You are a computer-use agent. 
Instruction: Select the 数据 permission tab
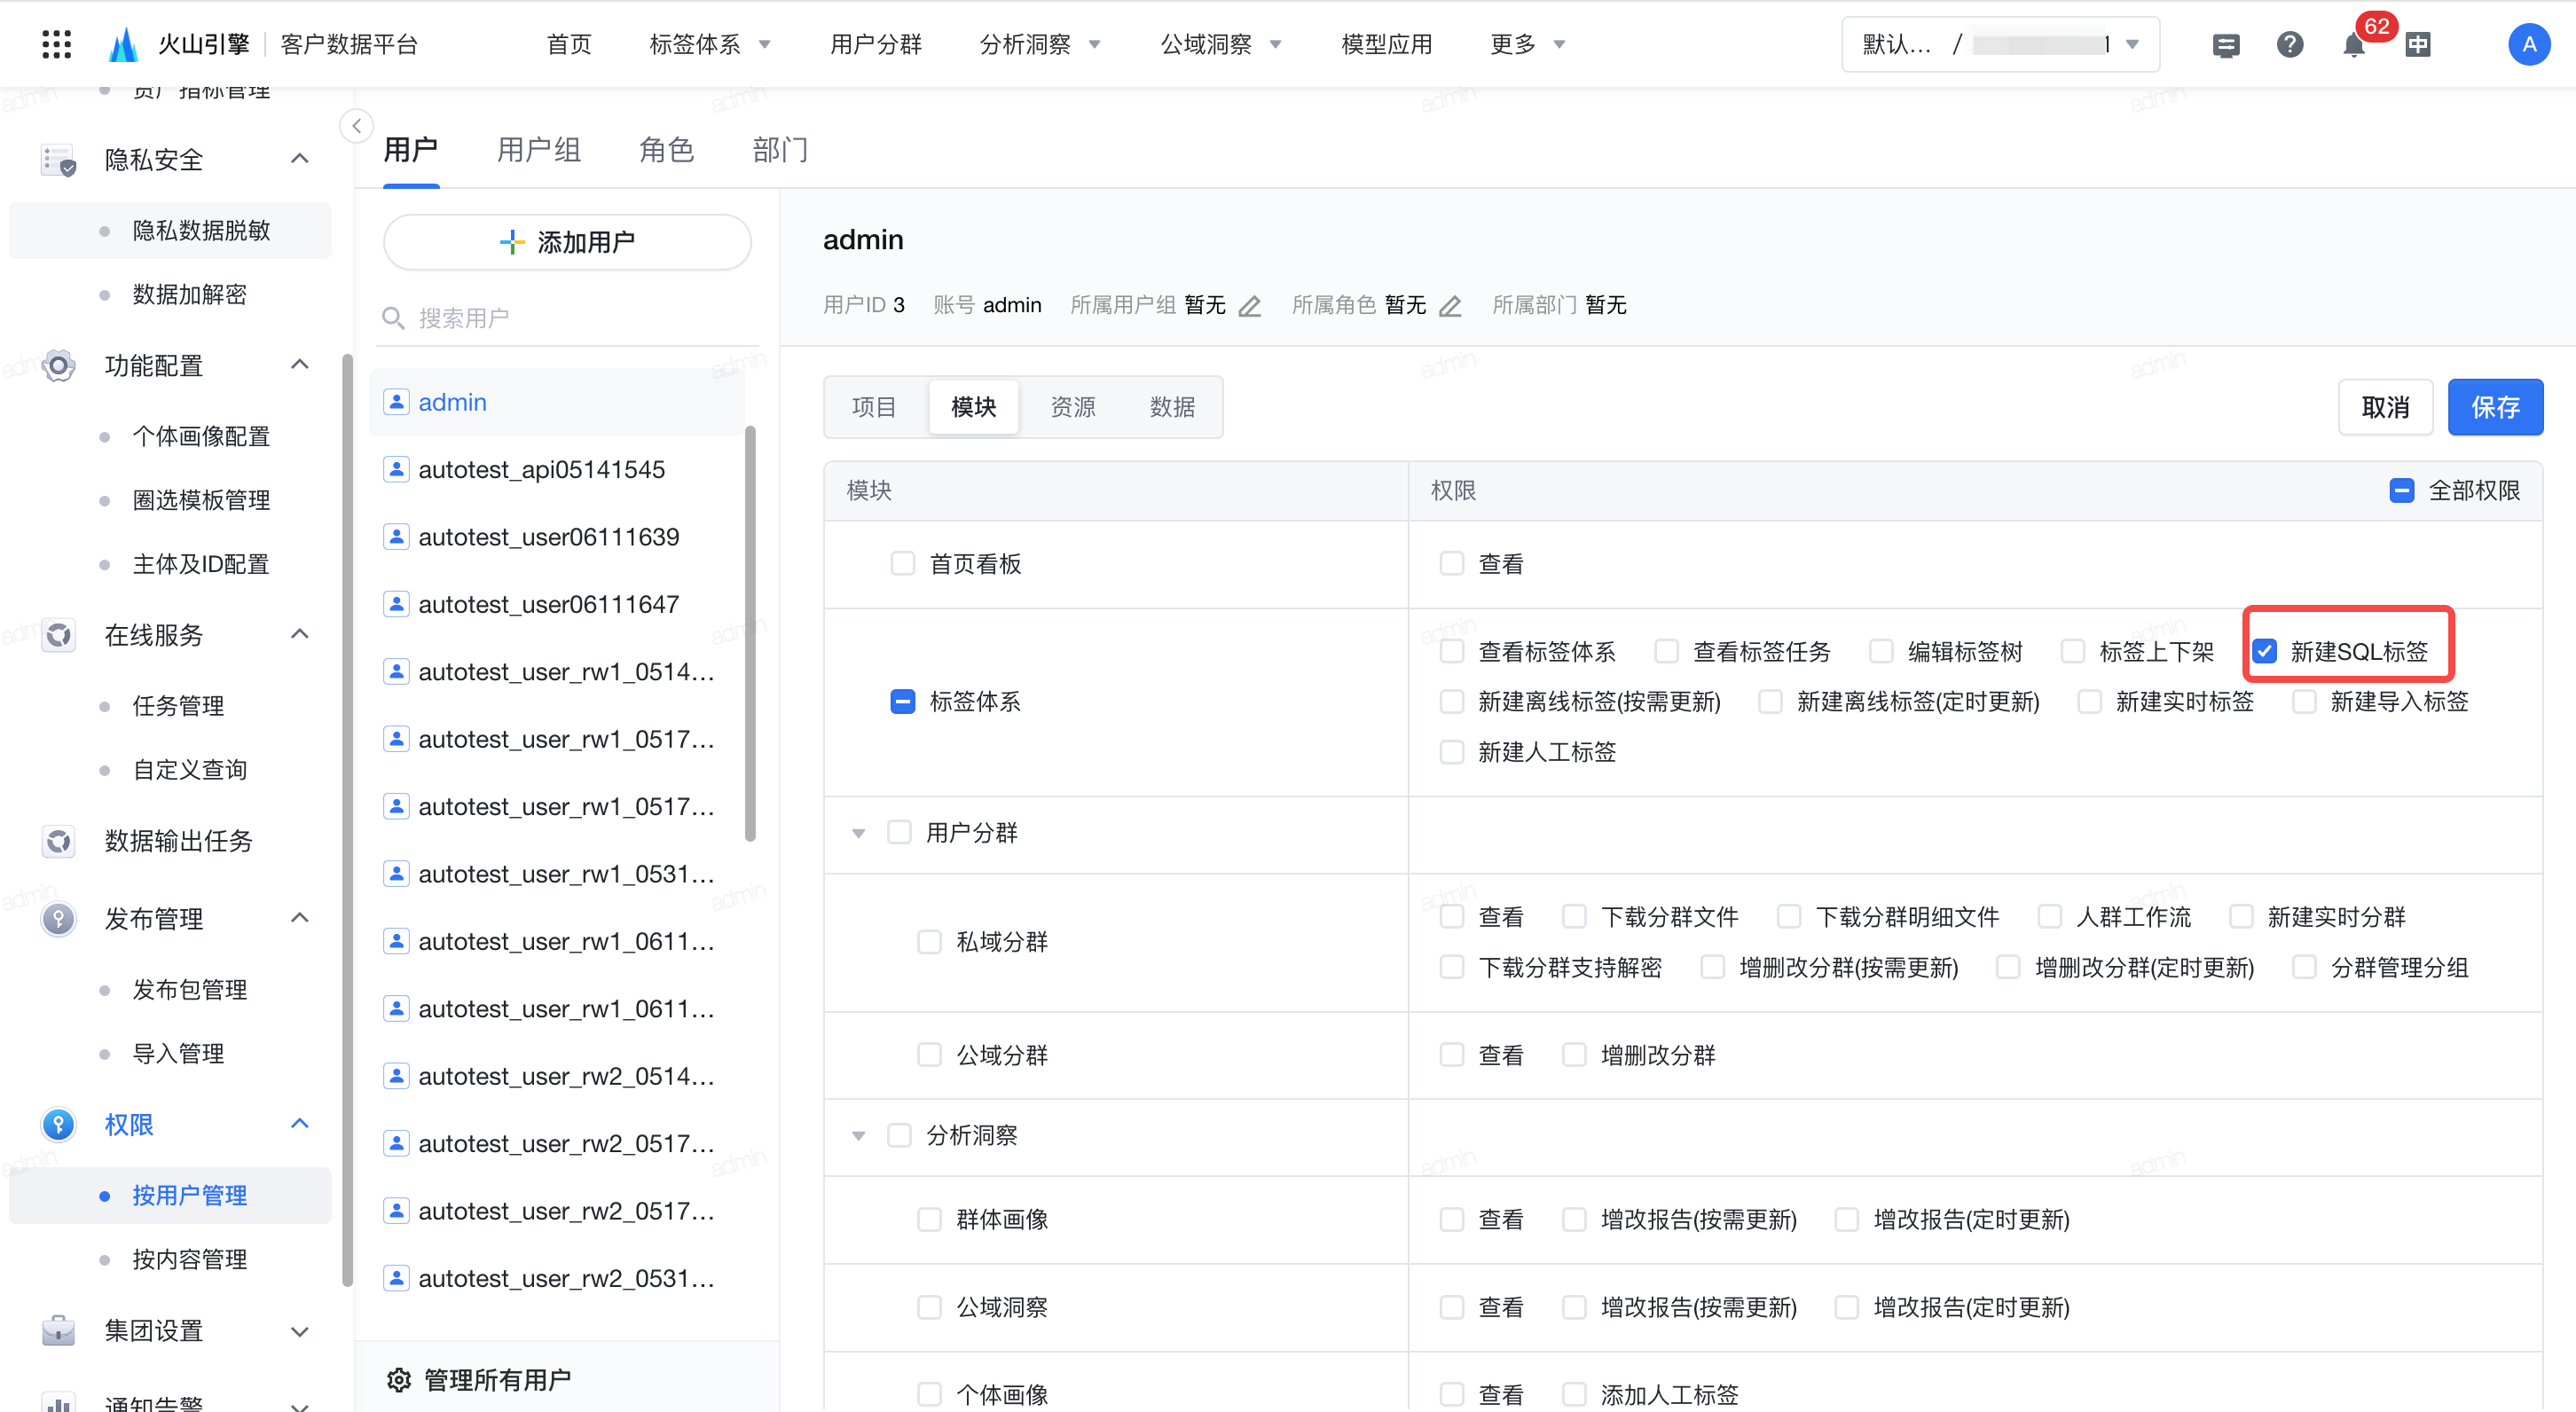pos(1172,407)
